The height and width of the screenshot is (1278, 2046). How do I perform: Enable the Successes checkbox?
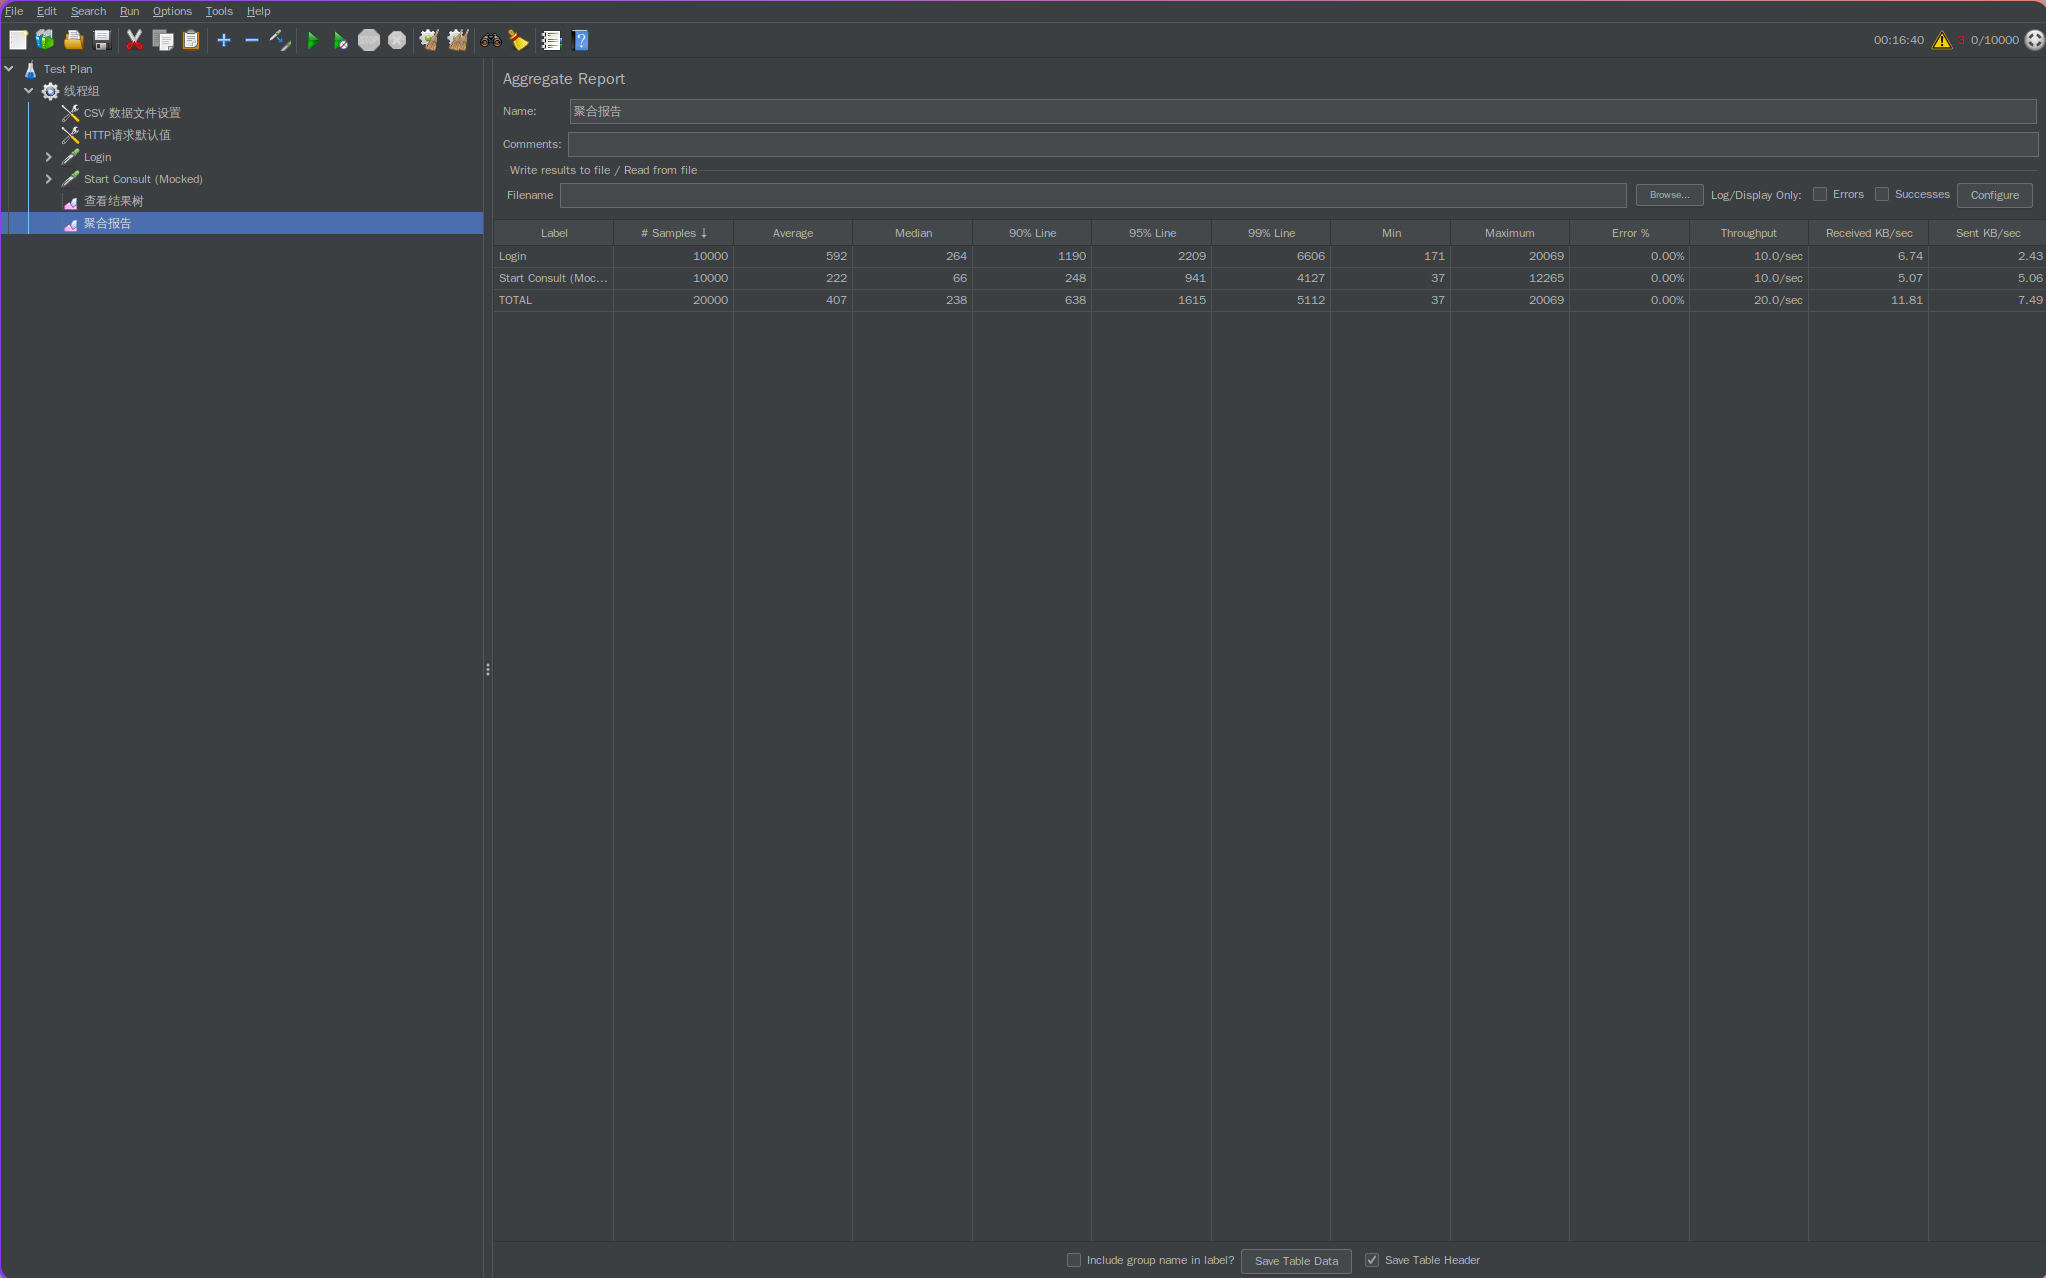(x=1882, y=195)
